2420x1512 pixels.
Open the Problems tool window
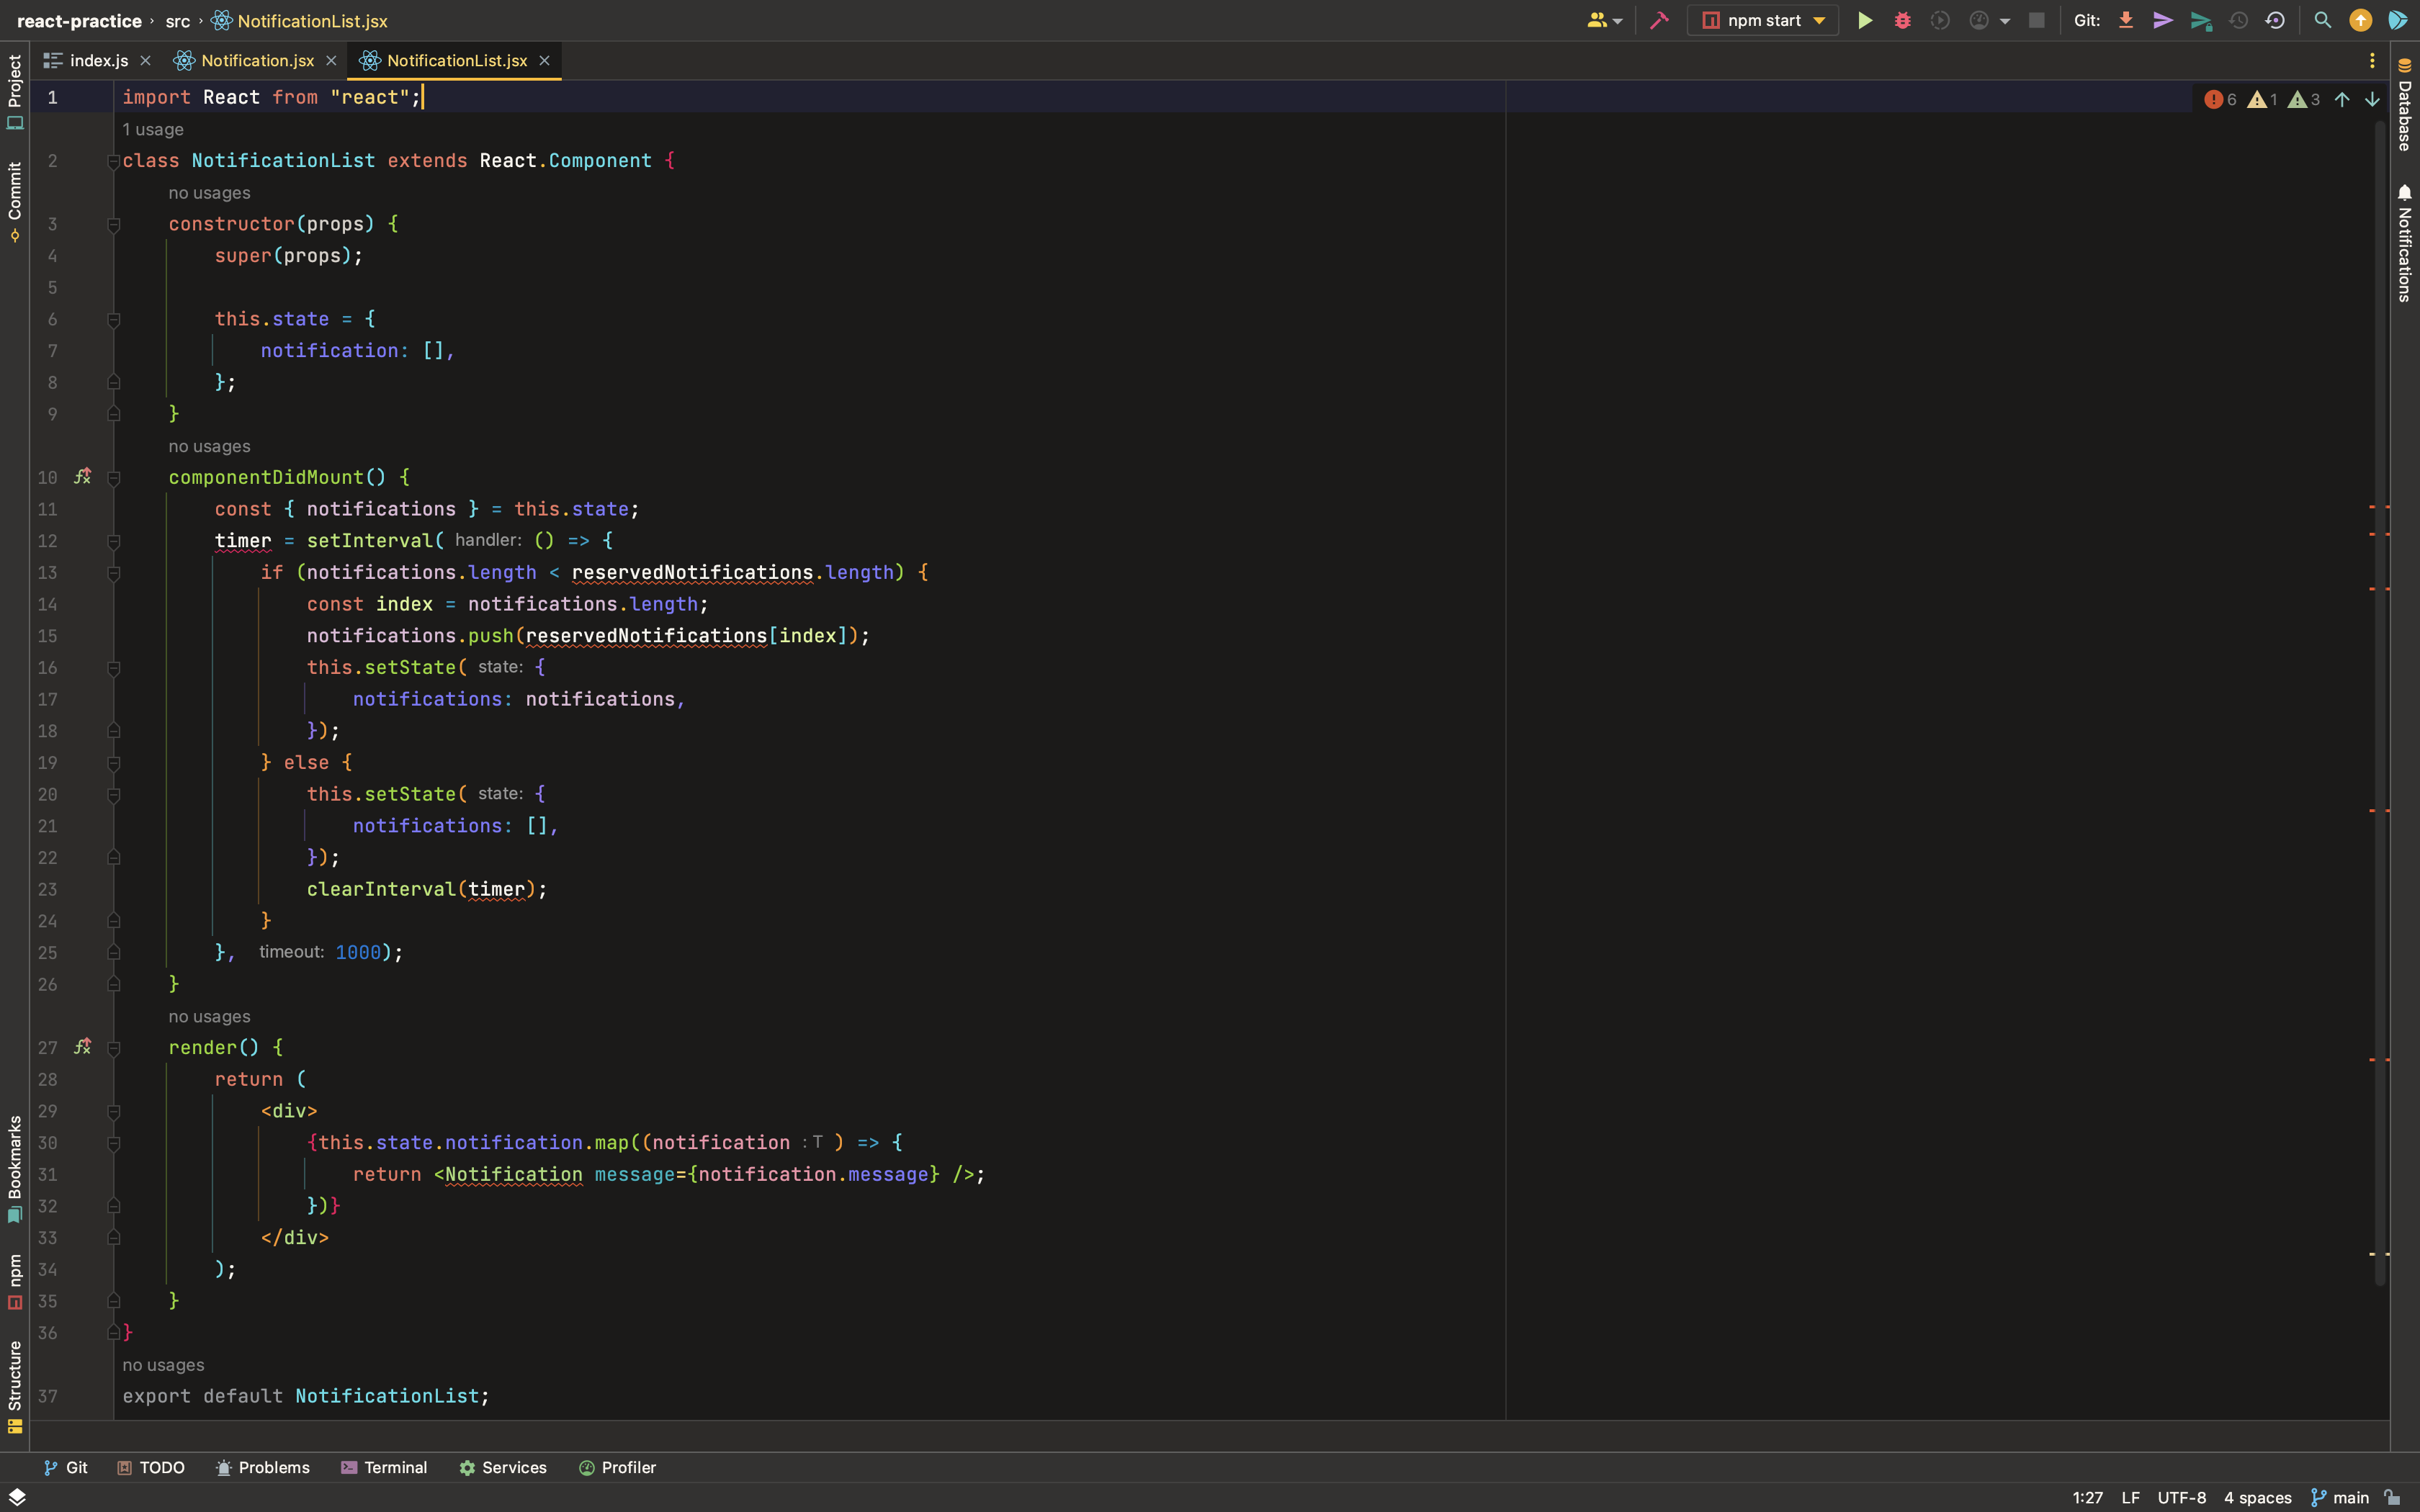263,1467
